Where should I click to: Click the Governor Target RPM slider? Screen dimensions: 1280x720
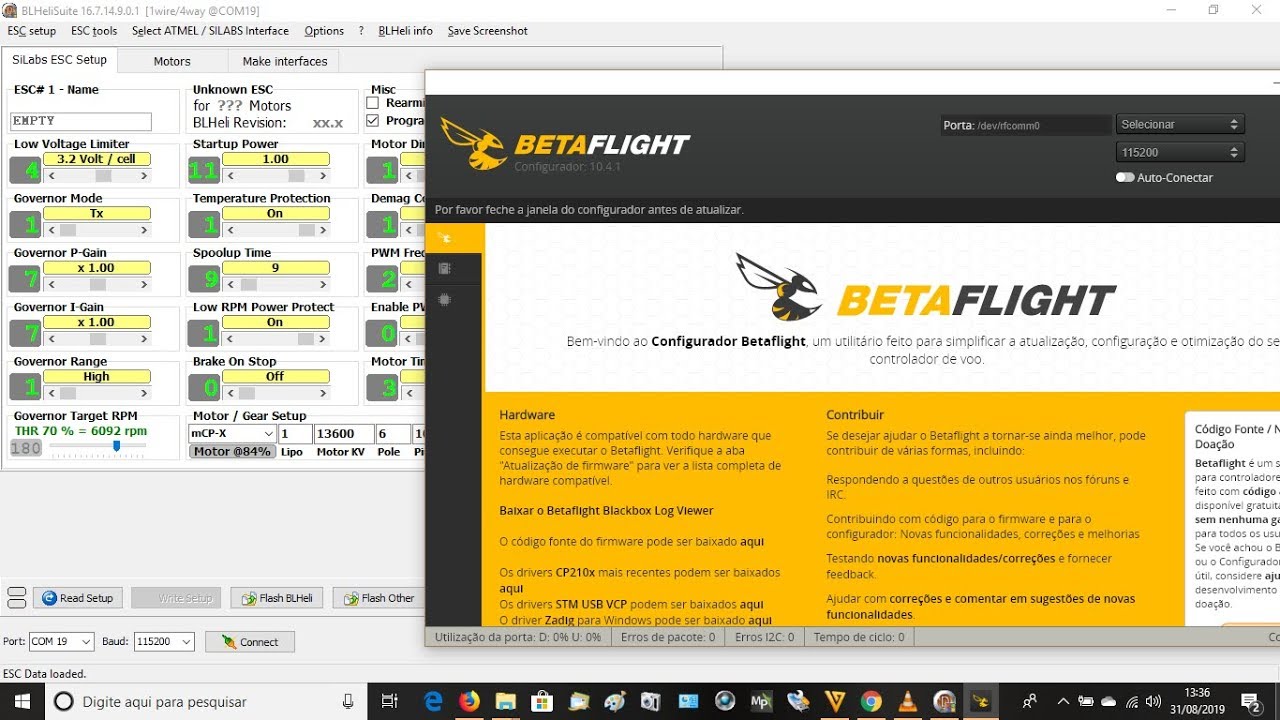[100, 447]
